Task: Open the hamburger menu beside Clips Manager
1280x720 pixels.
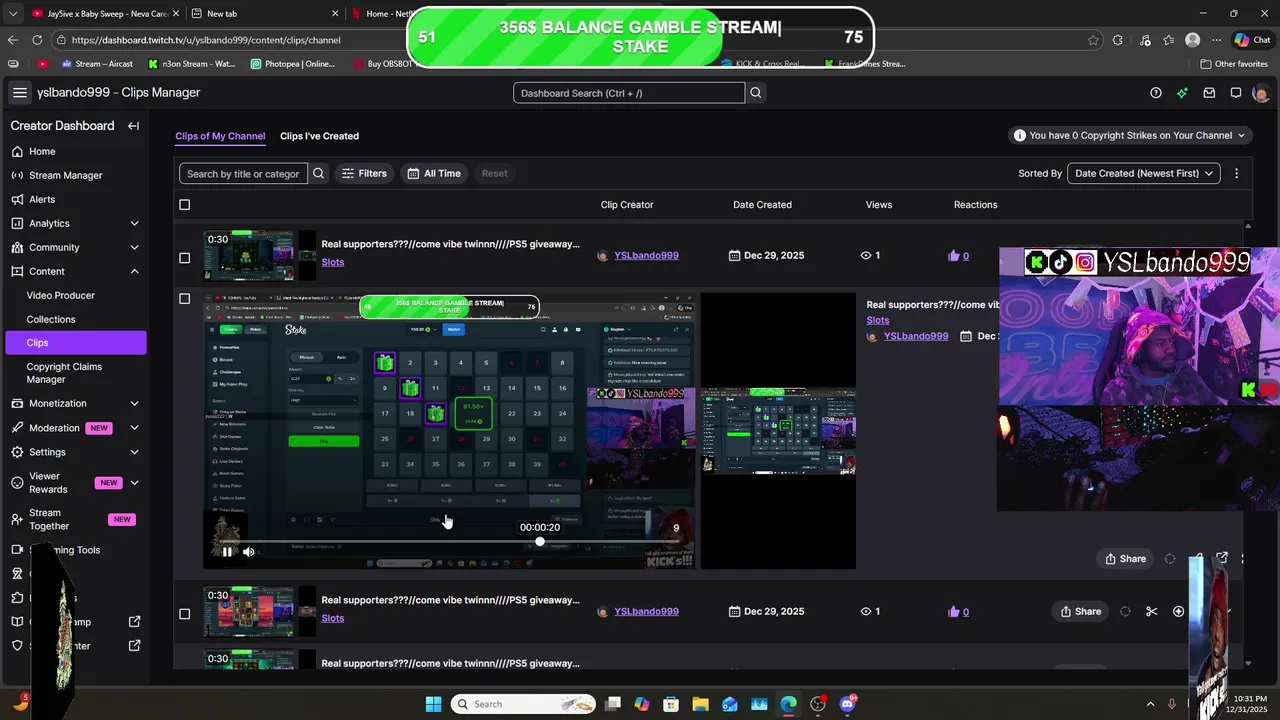Action: click(x=20, y=92)
